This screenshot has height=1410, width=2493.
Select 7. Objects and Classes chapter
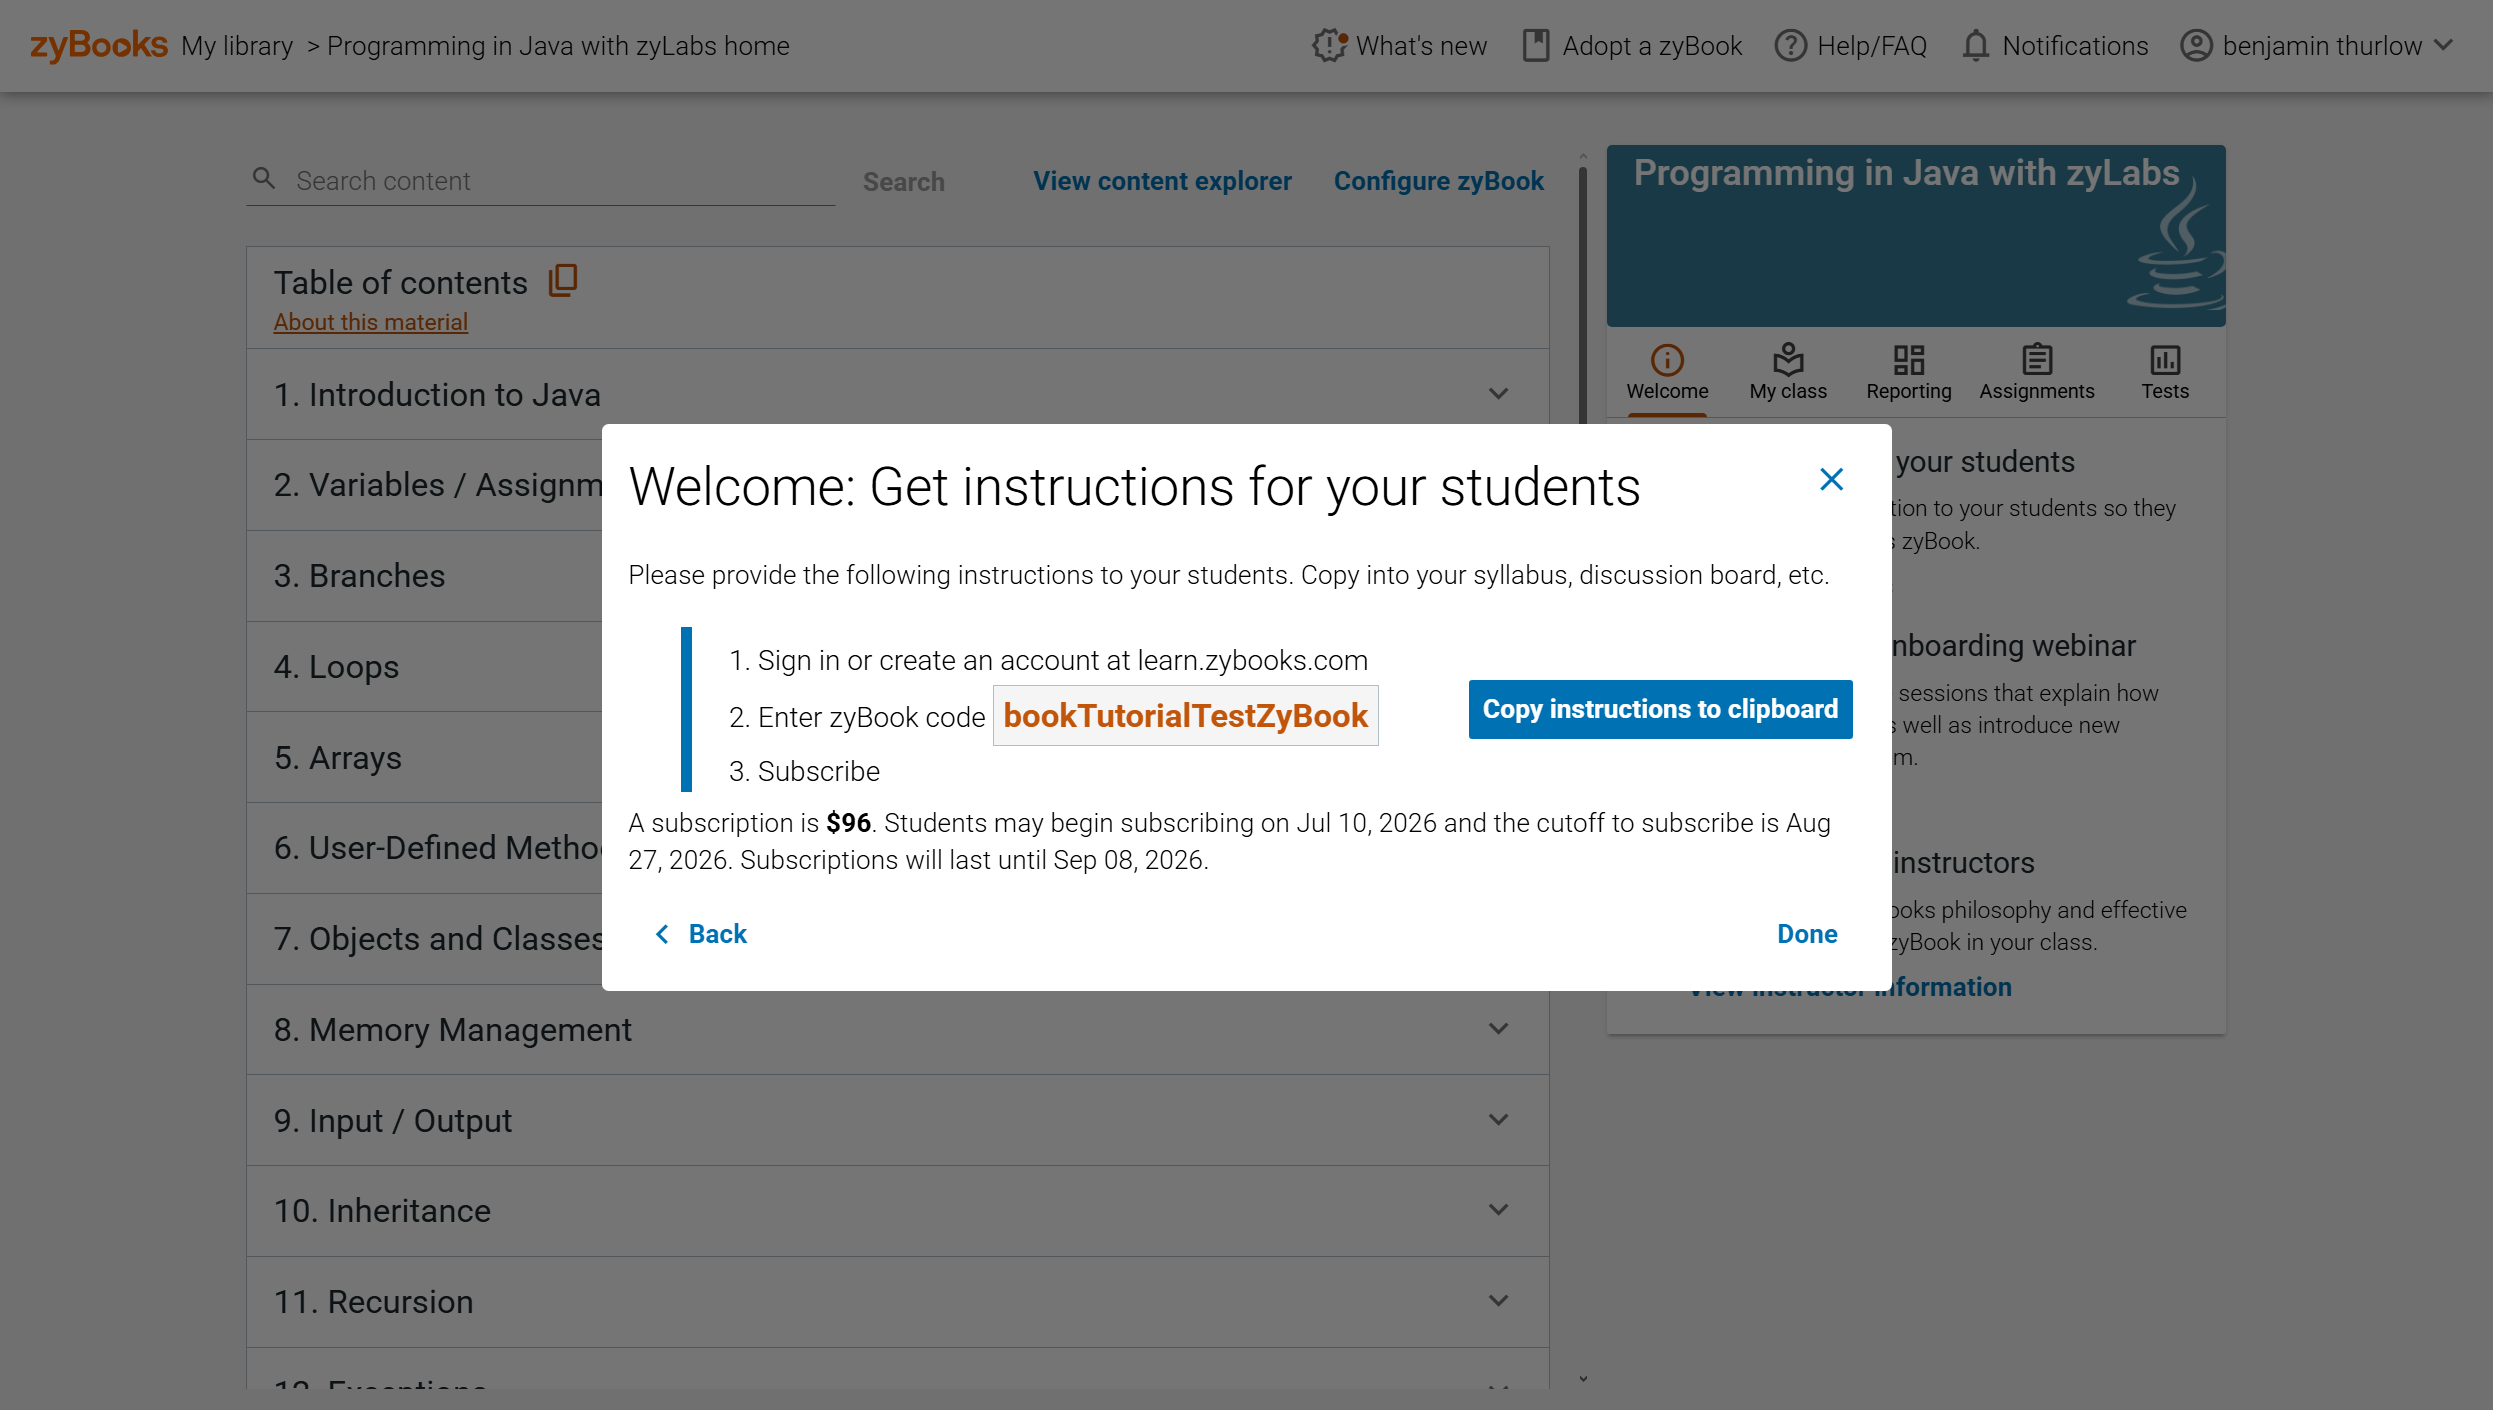tap(425, 939)
